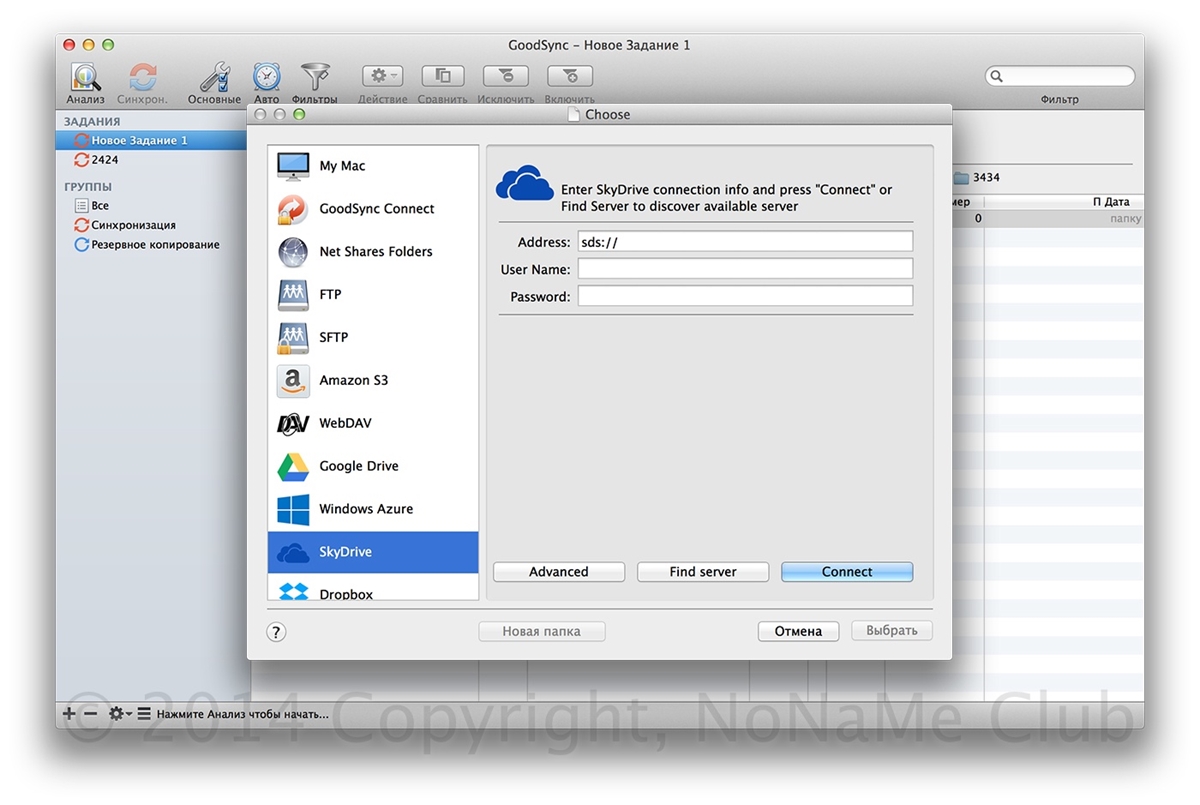Viewport: 1200px width, 805px height.
Task: Select Резервное копирование group
Action: tap(154, 245)
